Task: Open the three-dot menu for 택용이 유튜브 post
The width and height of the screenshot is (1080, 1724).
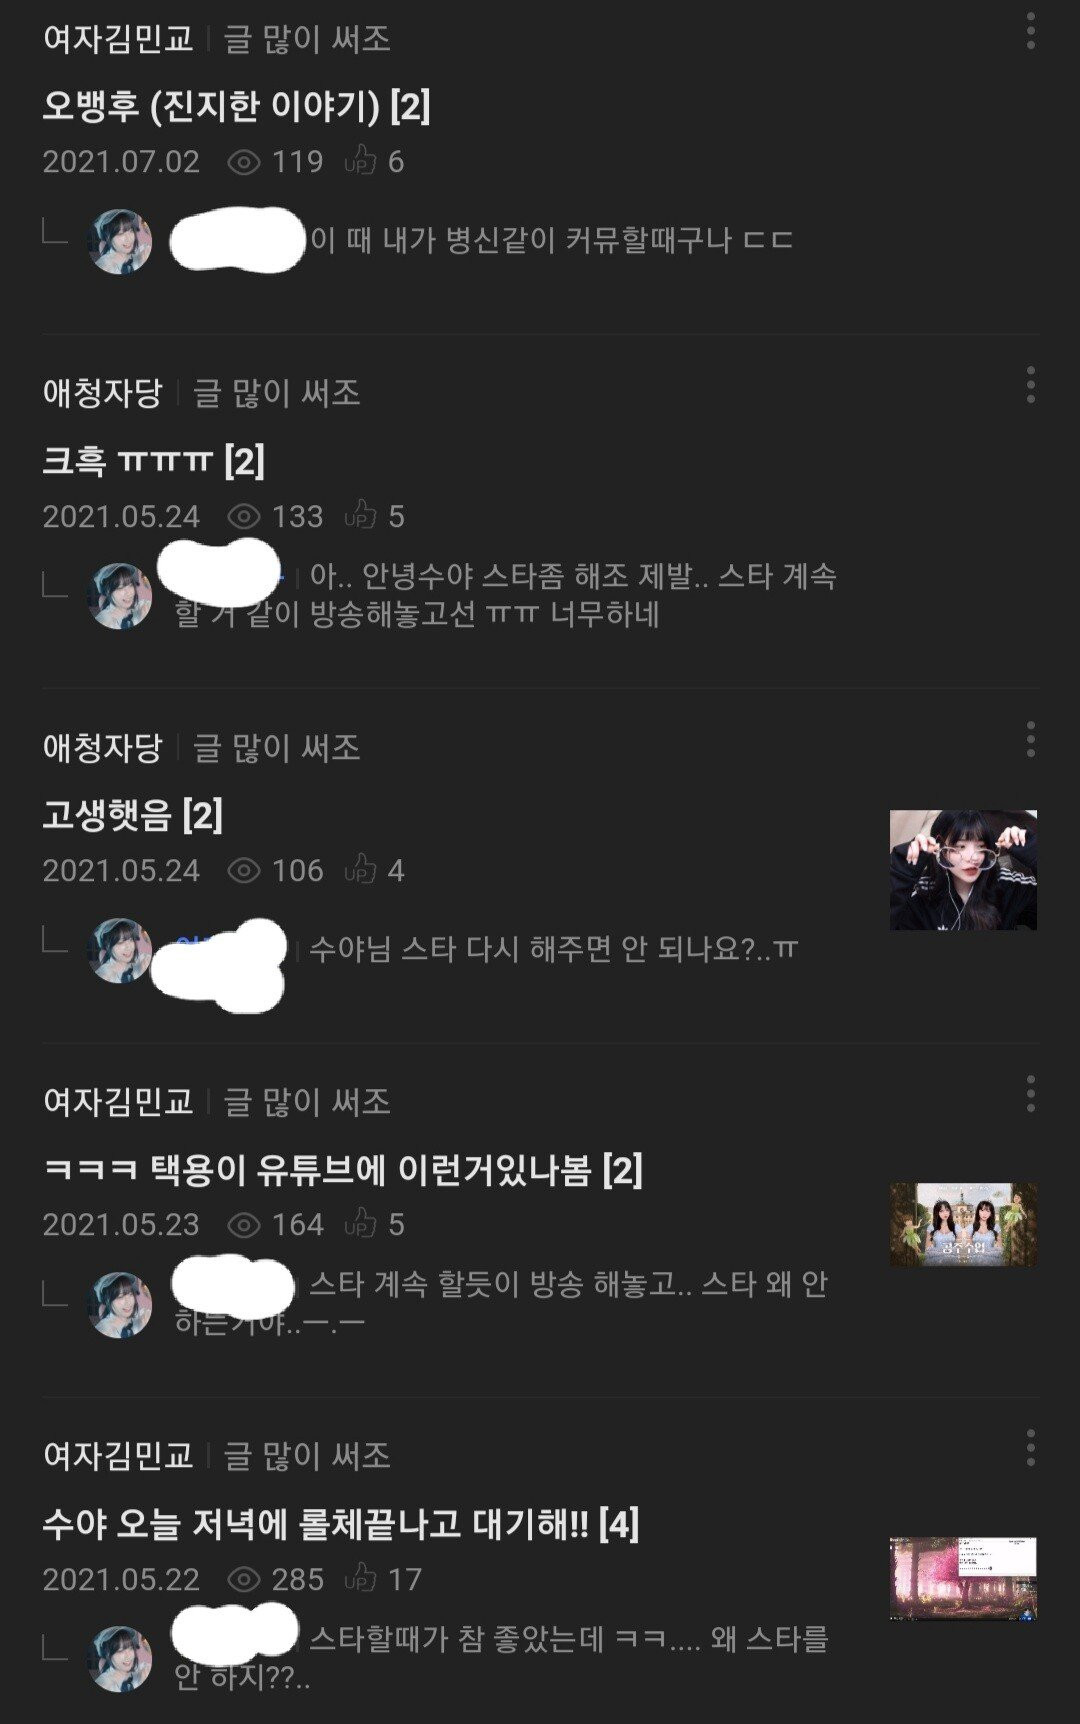Action: [x=1030, y=1094]
